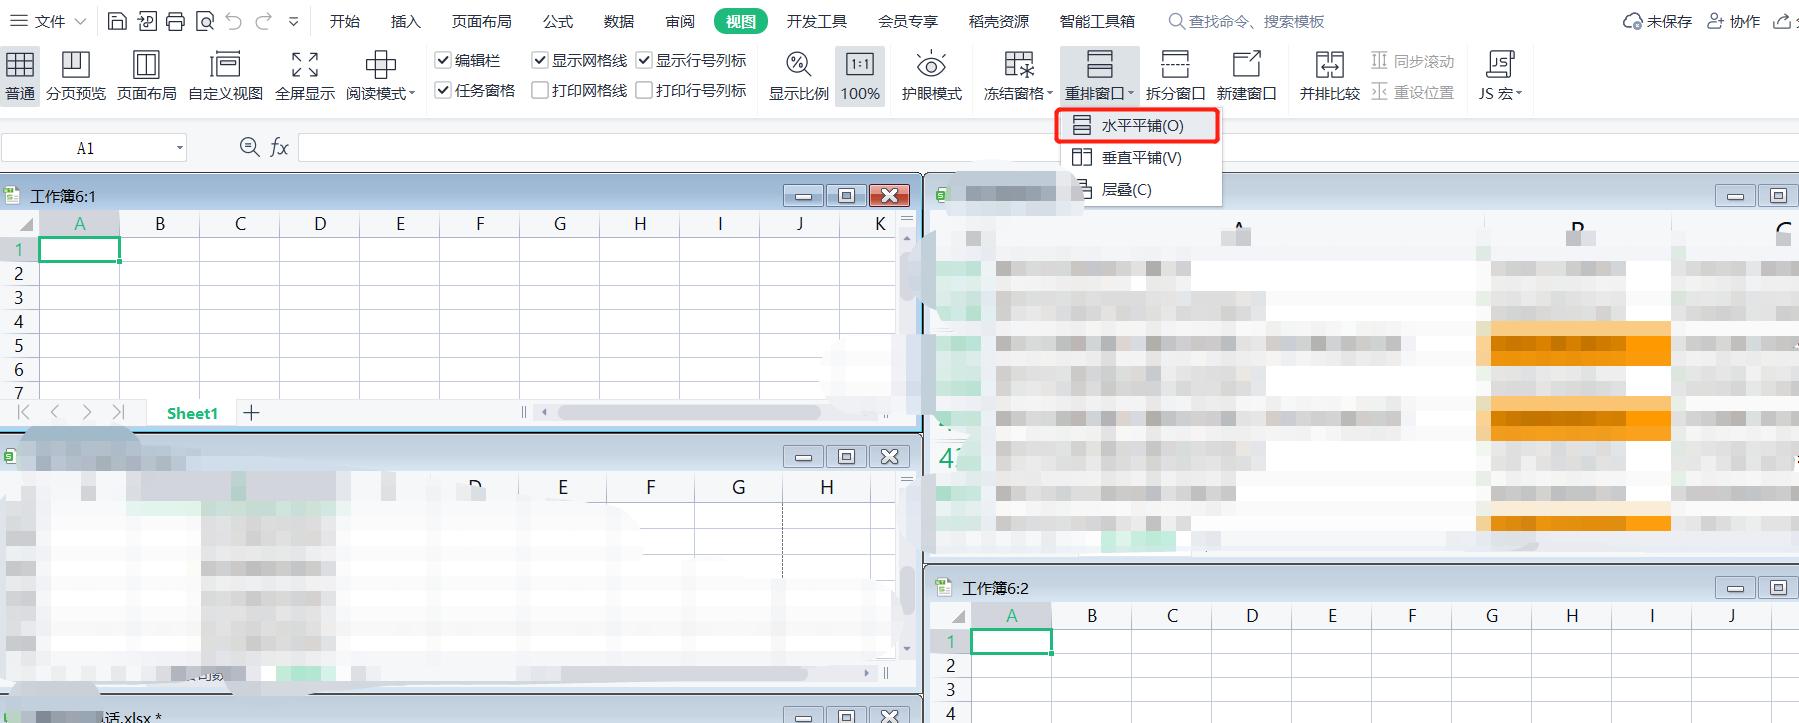Viewport: 1799px width, 723px height.
Task: Expand quick access toolbar customize arrow
Action: coord(293,21)
